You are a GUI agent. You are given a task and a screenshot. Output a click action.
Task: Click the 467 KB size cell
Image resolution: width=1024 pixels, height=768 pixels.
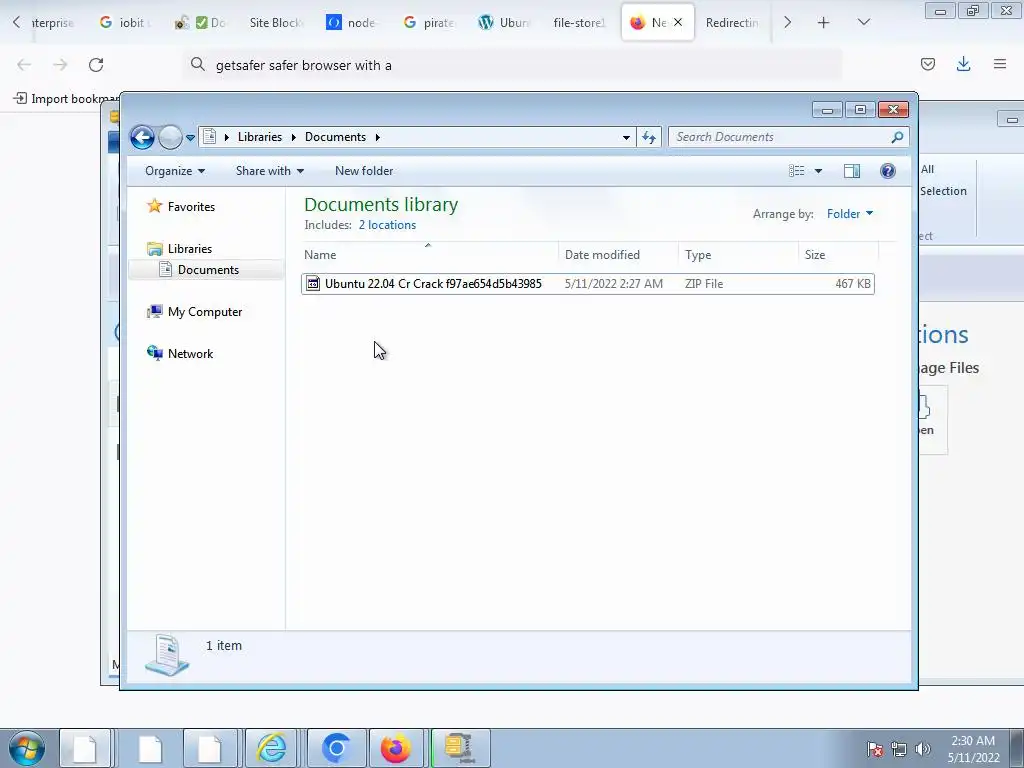point(852,284)
